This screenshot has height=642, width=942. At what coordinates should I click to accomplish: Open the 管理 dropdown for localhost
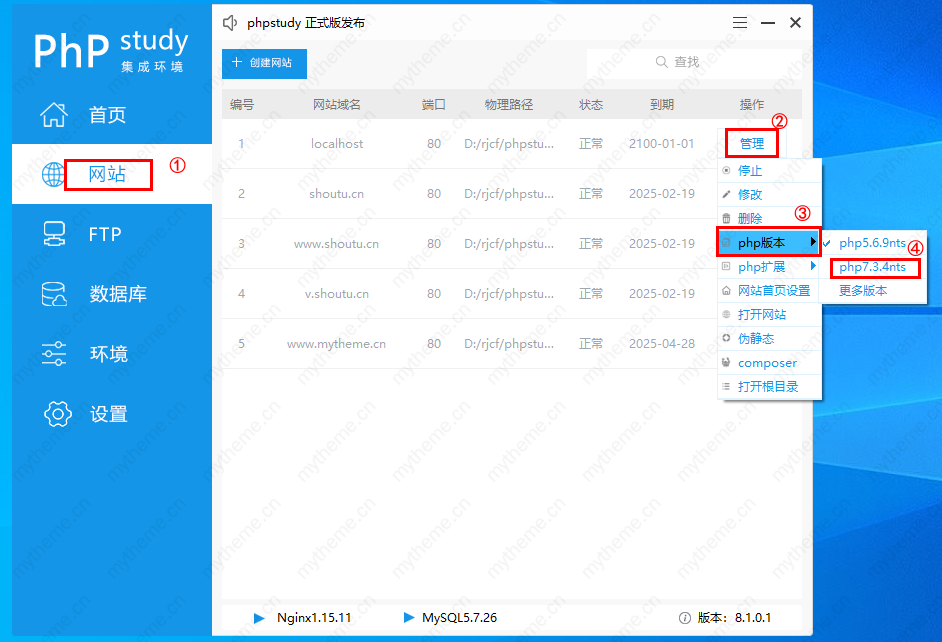751,144
